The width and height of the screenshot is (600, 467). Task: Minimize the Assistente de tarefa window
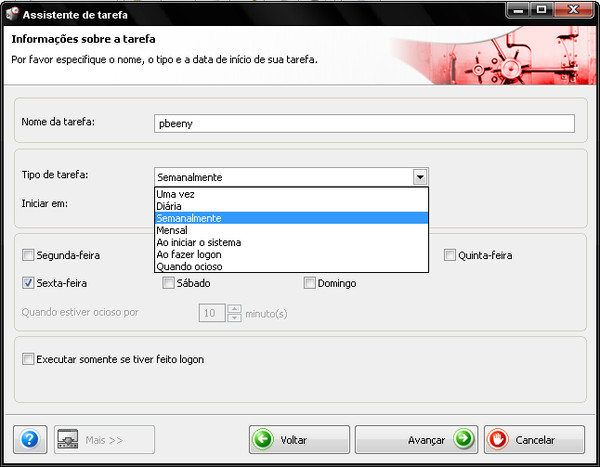518,10
